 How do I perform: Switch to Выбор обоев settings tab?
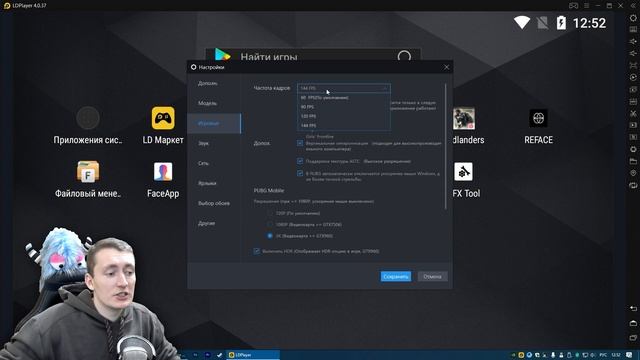[x=214, y=203]
